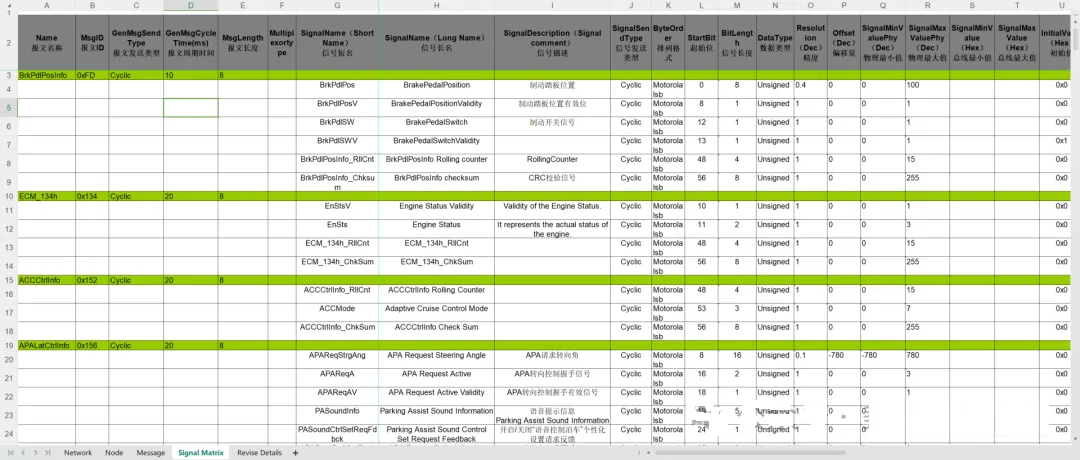Select the 'Adaptive Cruise Control Mode' cell

click(x=437, y=313)
